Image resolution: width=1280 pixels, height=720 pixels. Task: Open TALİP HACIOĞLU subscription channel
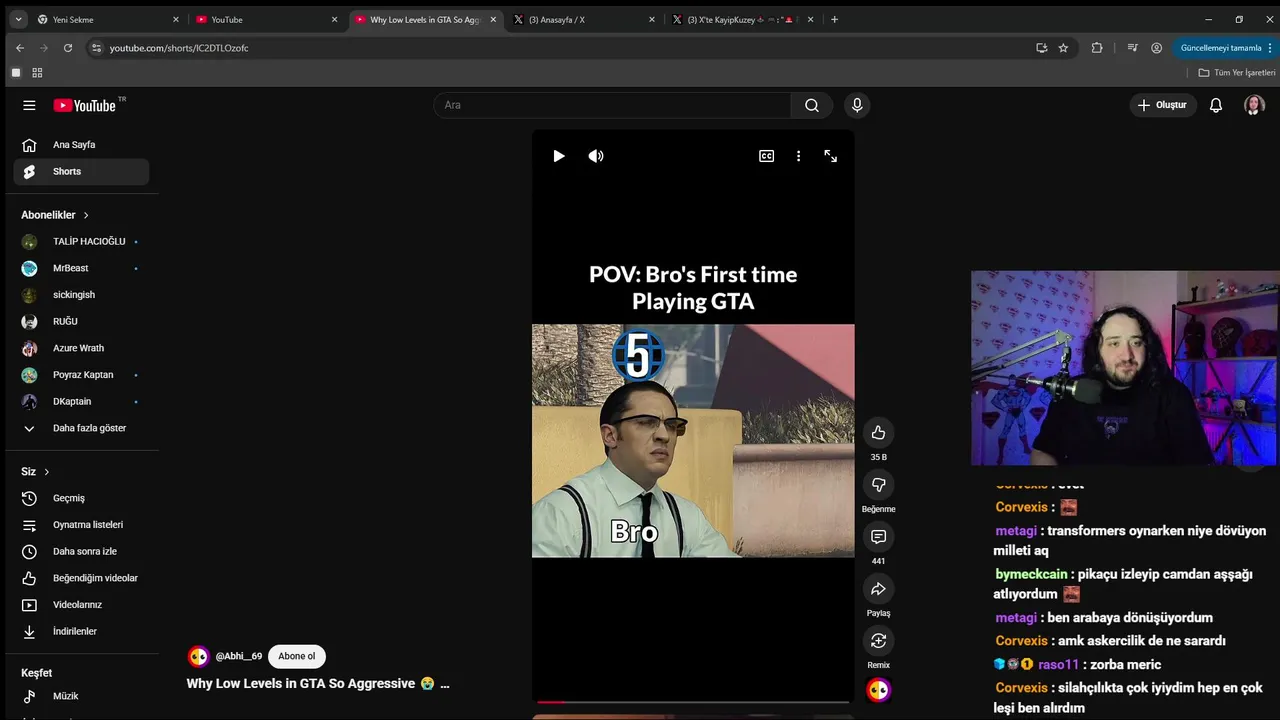click(82, 242)
